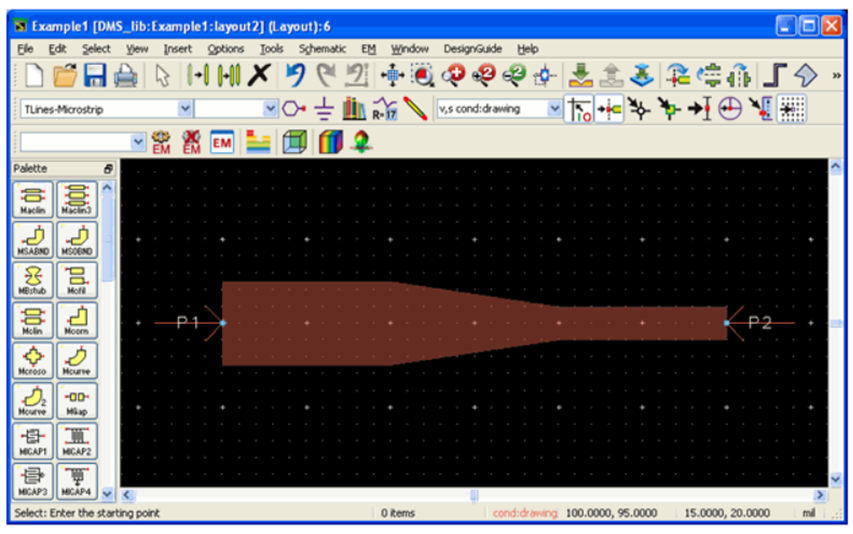853x534 pixels.
Task: Insert a pin using the port icon
Action: point(294,109)
